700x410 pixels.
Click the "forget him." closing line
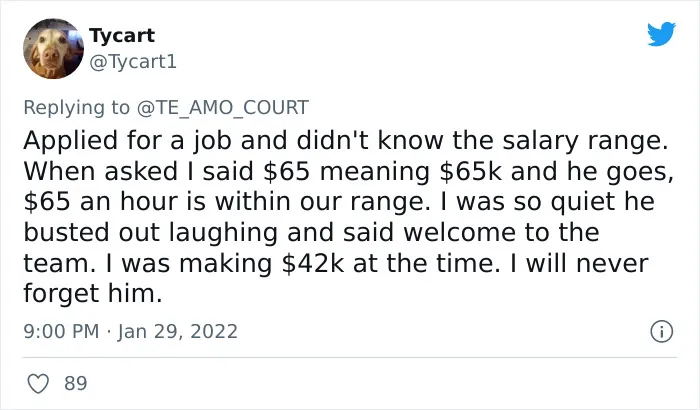coord(93,293)
